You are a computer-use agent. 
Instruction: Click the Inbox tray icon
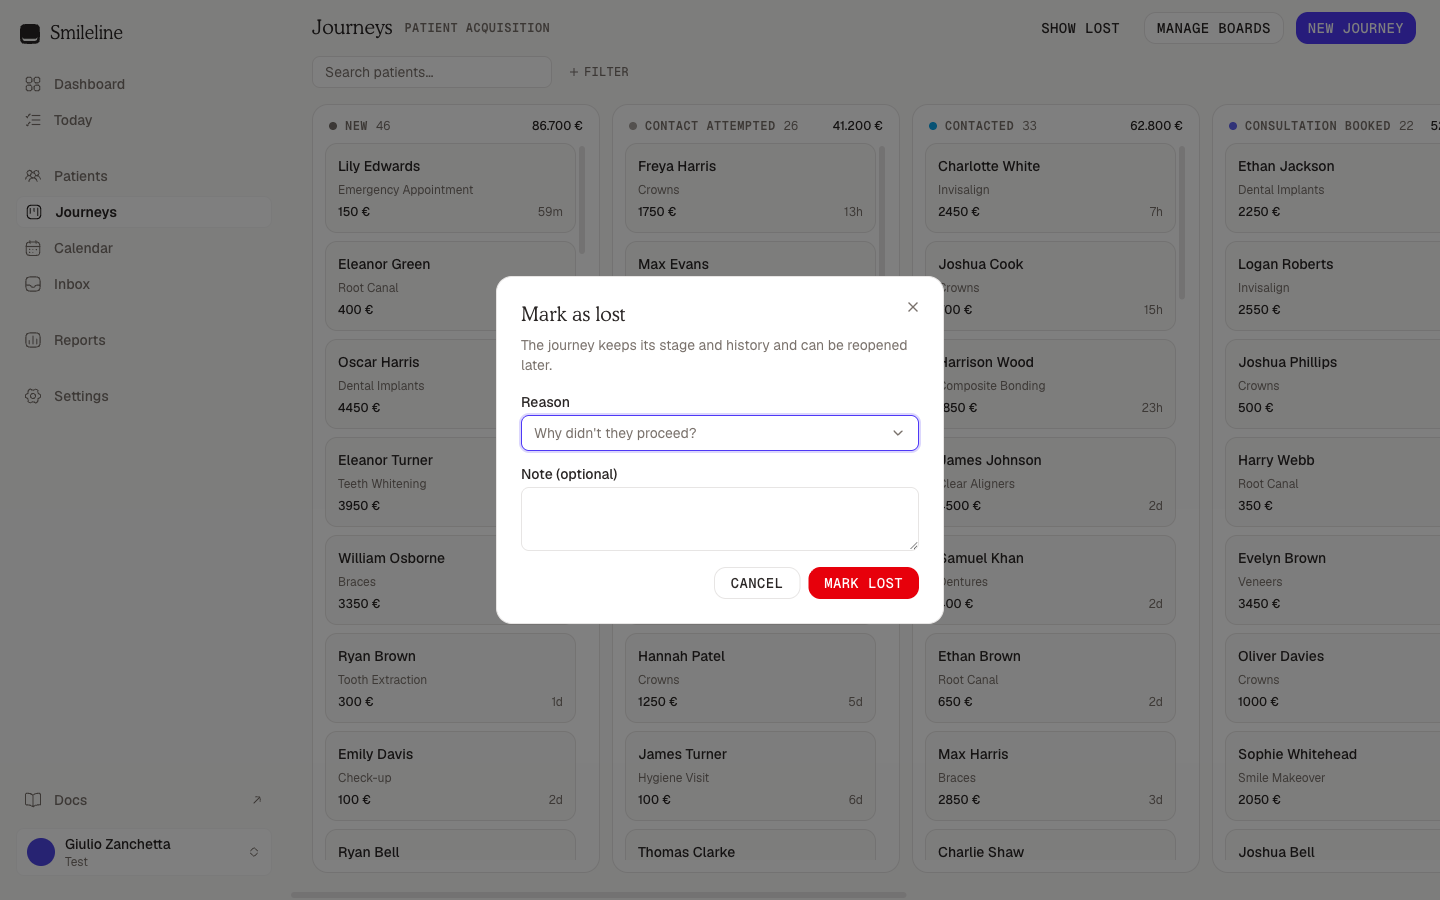[x=33, y=284]
